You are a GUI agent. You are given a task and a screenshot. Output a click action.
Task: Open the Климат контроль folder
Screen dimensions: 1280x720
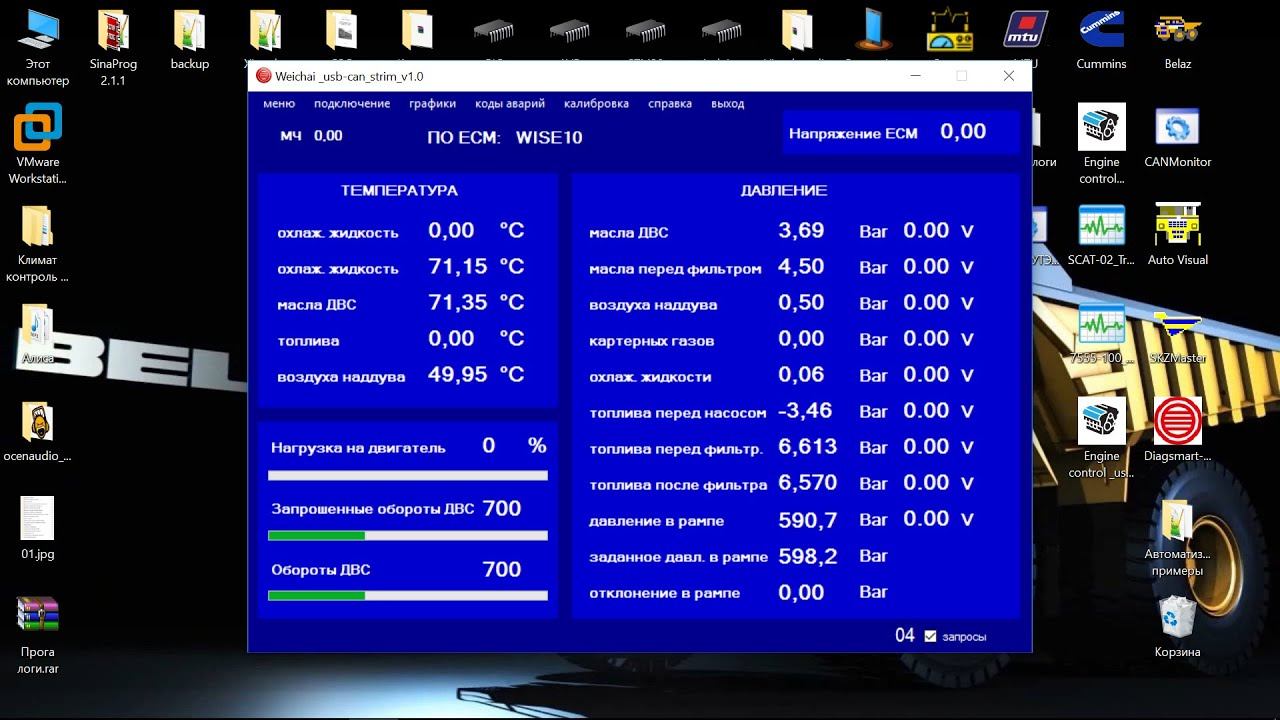37,243
